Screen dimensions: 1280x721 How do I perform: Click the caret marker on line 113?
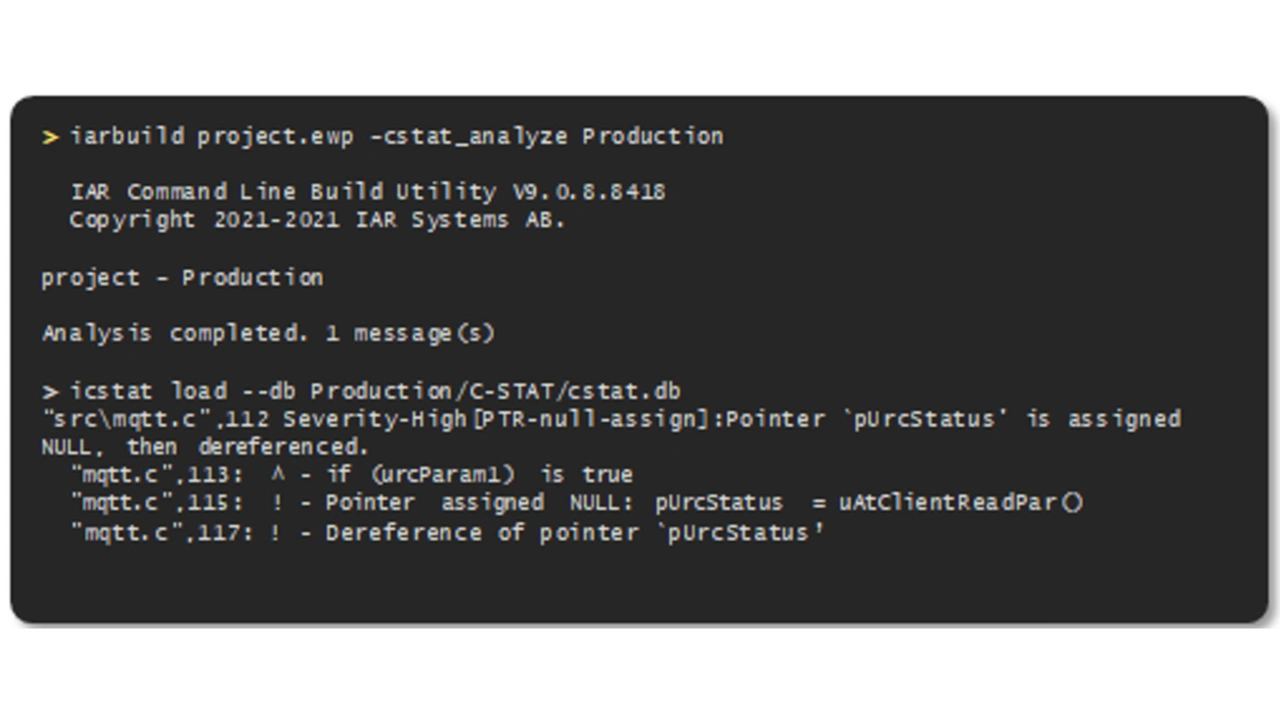[x=277, y=474]
